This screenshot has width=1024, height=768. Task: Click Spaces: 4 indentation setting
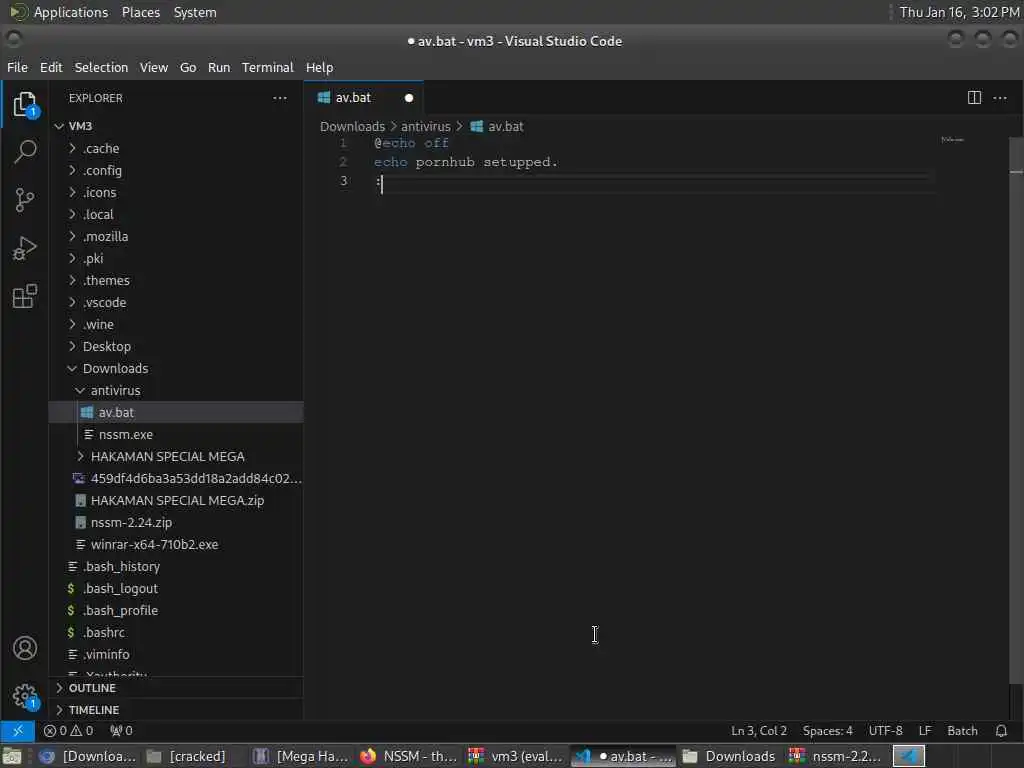(x=827, y=731)
